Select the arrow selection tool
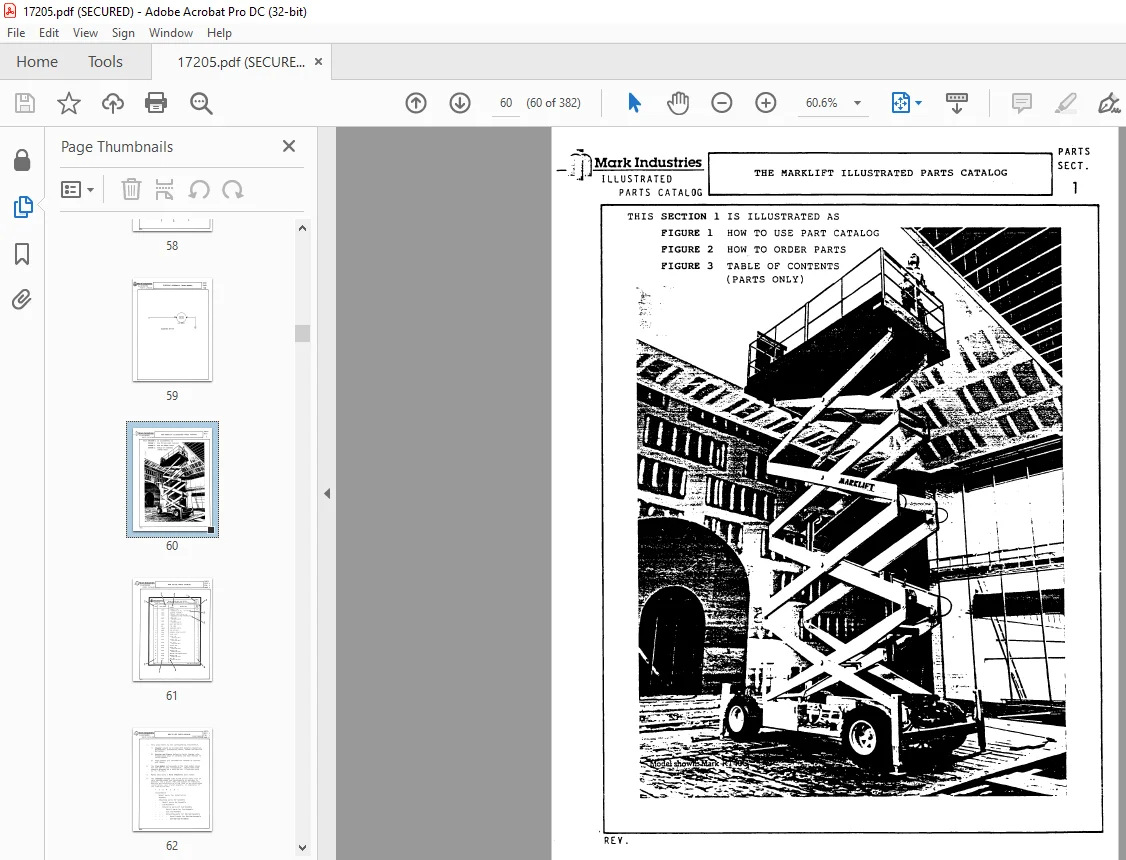Screen dimensions: 1126x860 click(634, 103)
